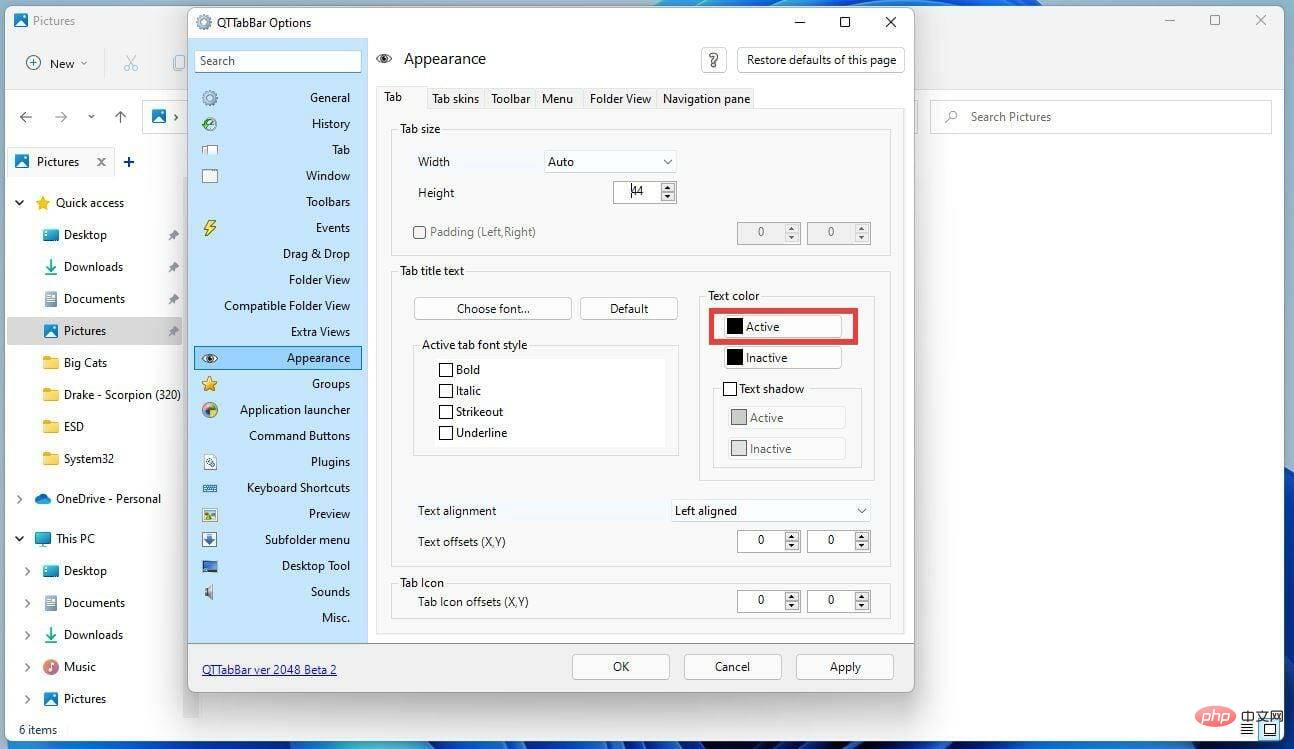
Task: Click the green clock icon beside History
Action: pyautogui.click(x=210, y=124)
